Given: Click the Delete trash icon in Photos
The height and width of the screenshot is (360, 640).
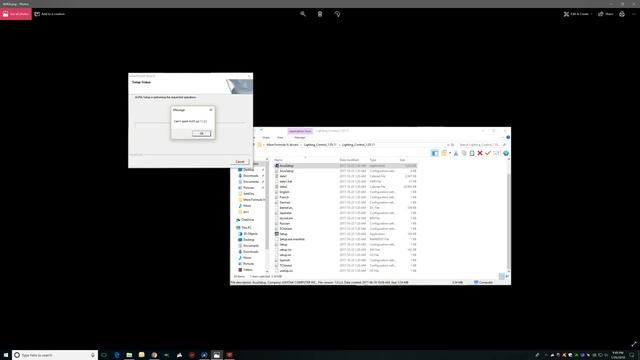Looking at the screenshot, I should pyautogui.click(x=320, y=14).
